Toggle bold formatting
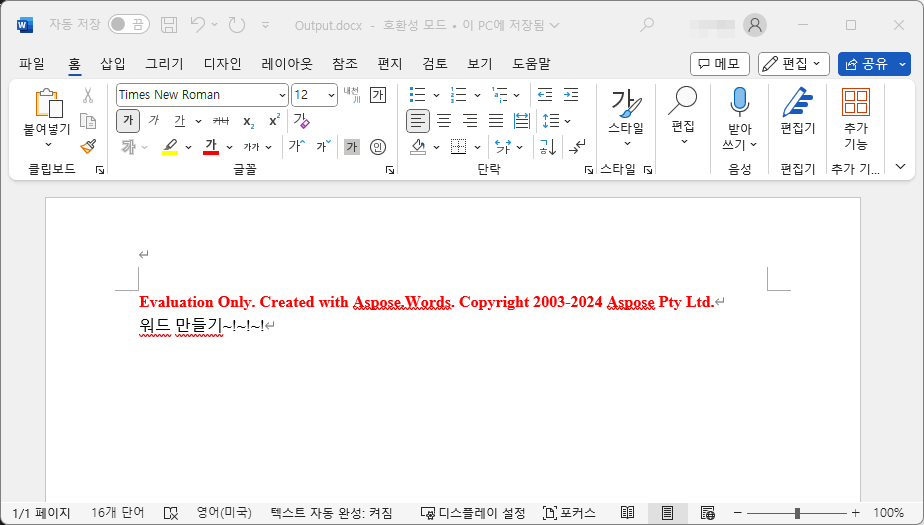This screenshot has width=924, height=525. [x=128, y=121]
